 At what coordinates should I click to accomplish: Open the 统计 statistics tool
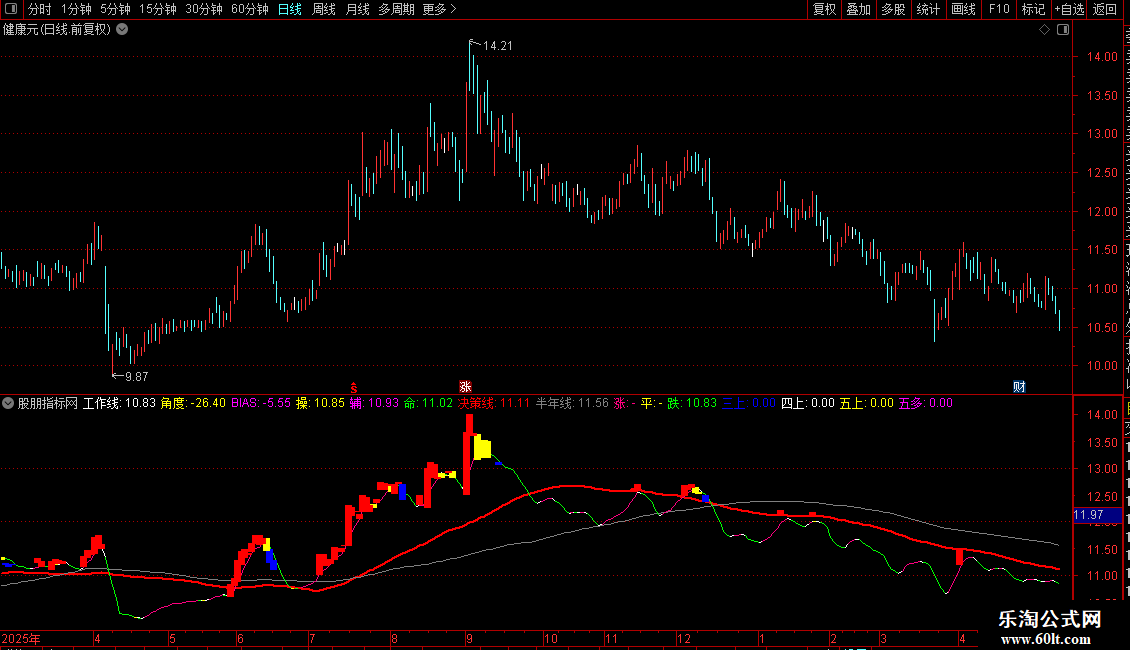928,9
